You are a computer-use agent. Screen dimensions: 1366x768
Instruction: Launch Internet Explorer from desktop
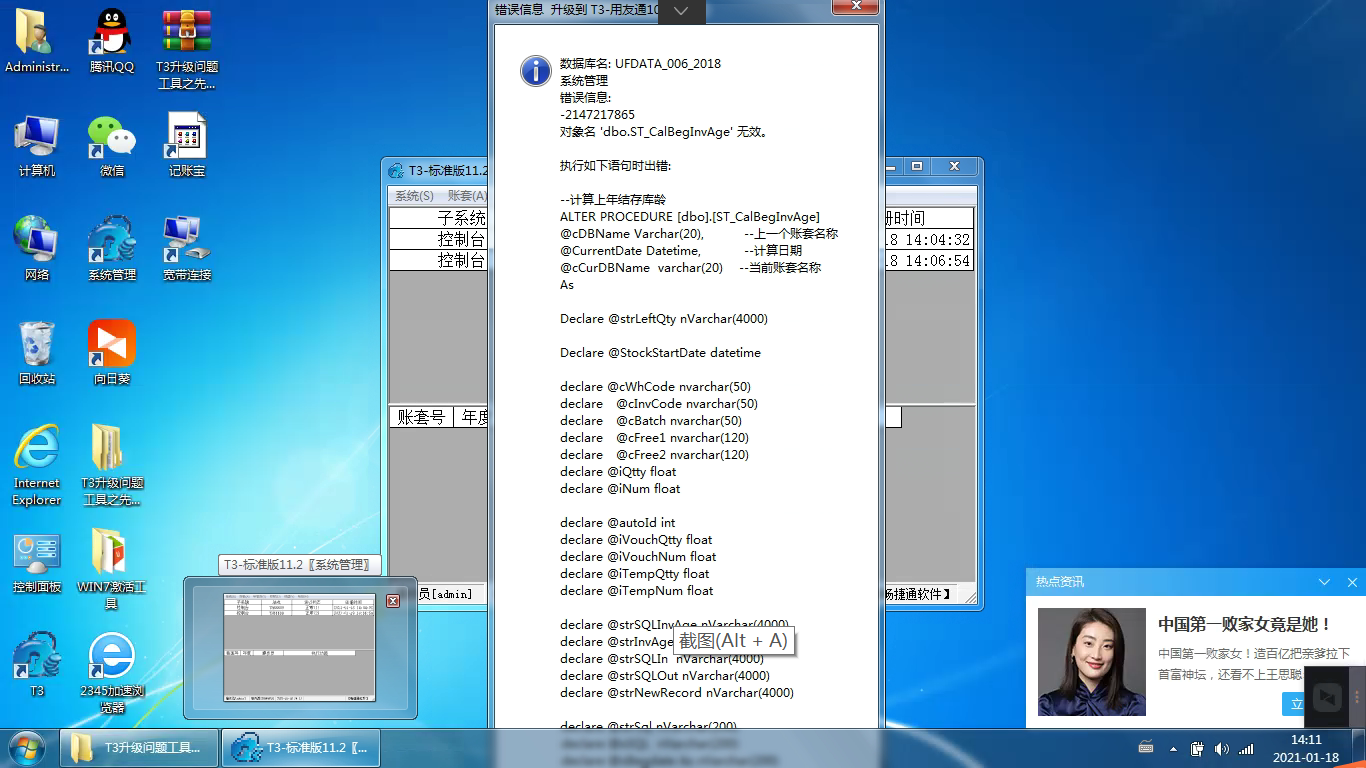[37, 466]
